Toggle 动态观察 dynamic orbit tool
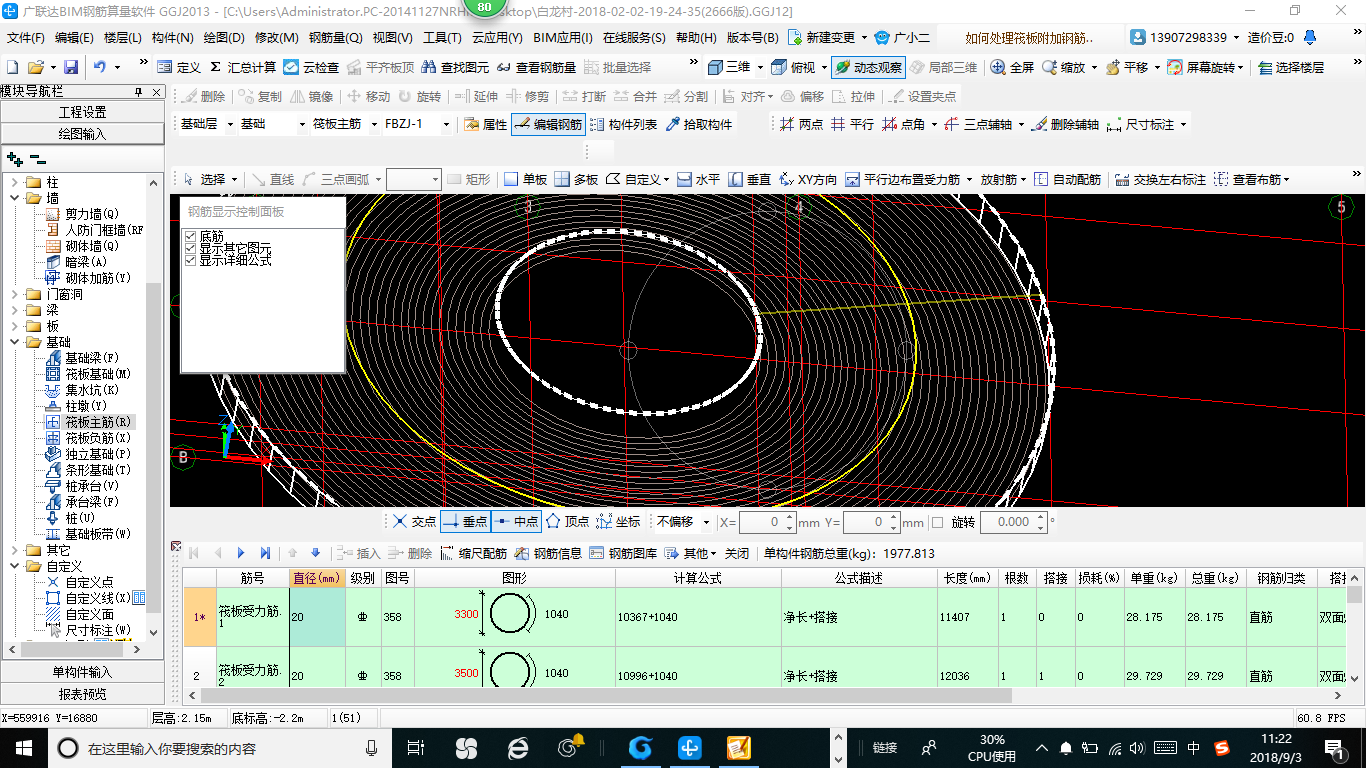 coord(868,67)
